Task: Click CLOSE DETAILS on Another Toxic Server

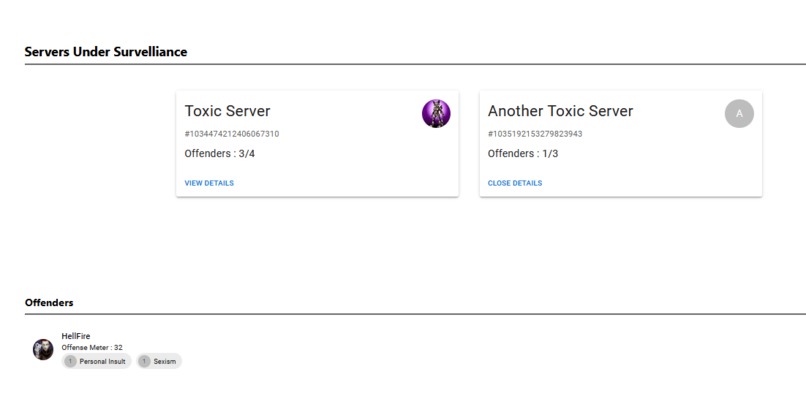Action: click(x=515, y=183)
